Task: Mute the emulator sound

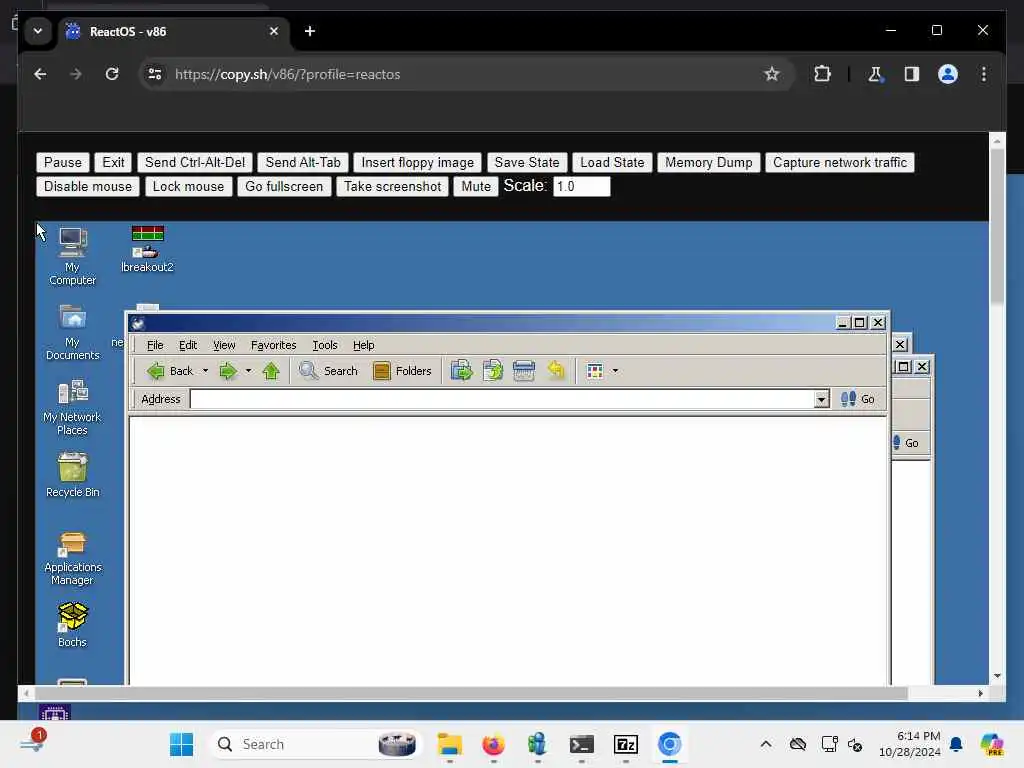Action: (x=476, y=187)
